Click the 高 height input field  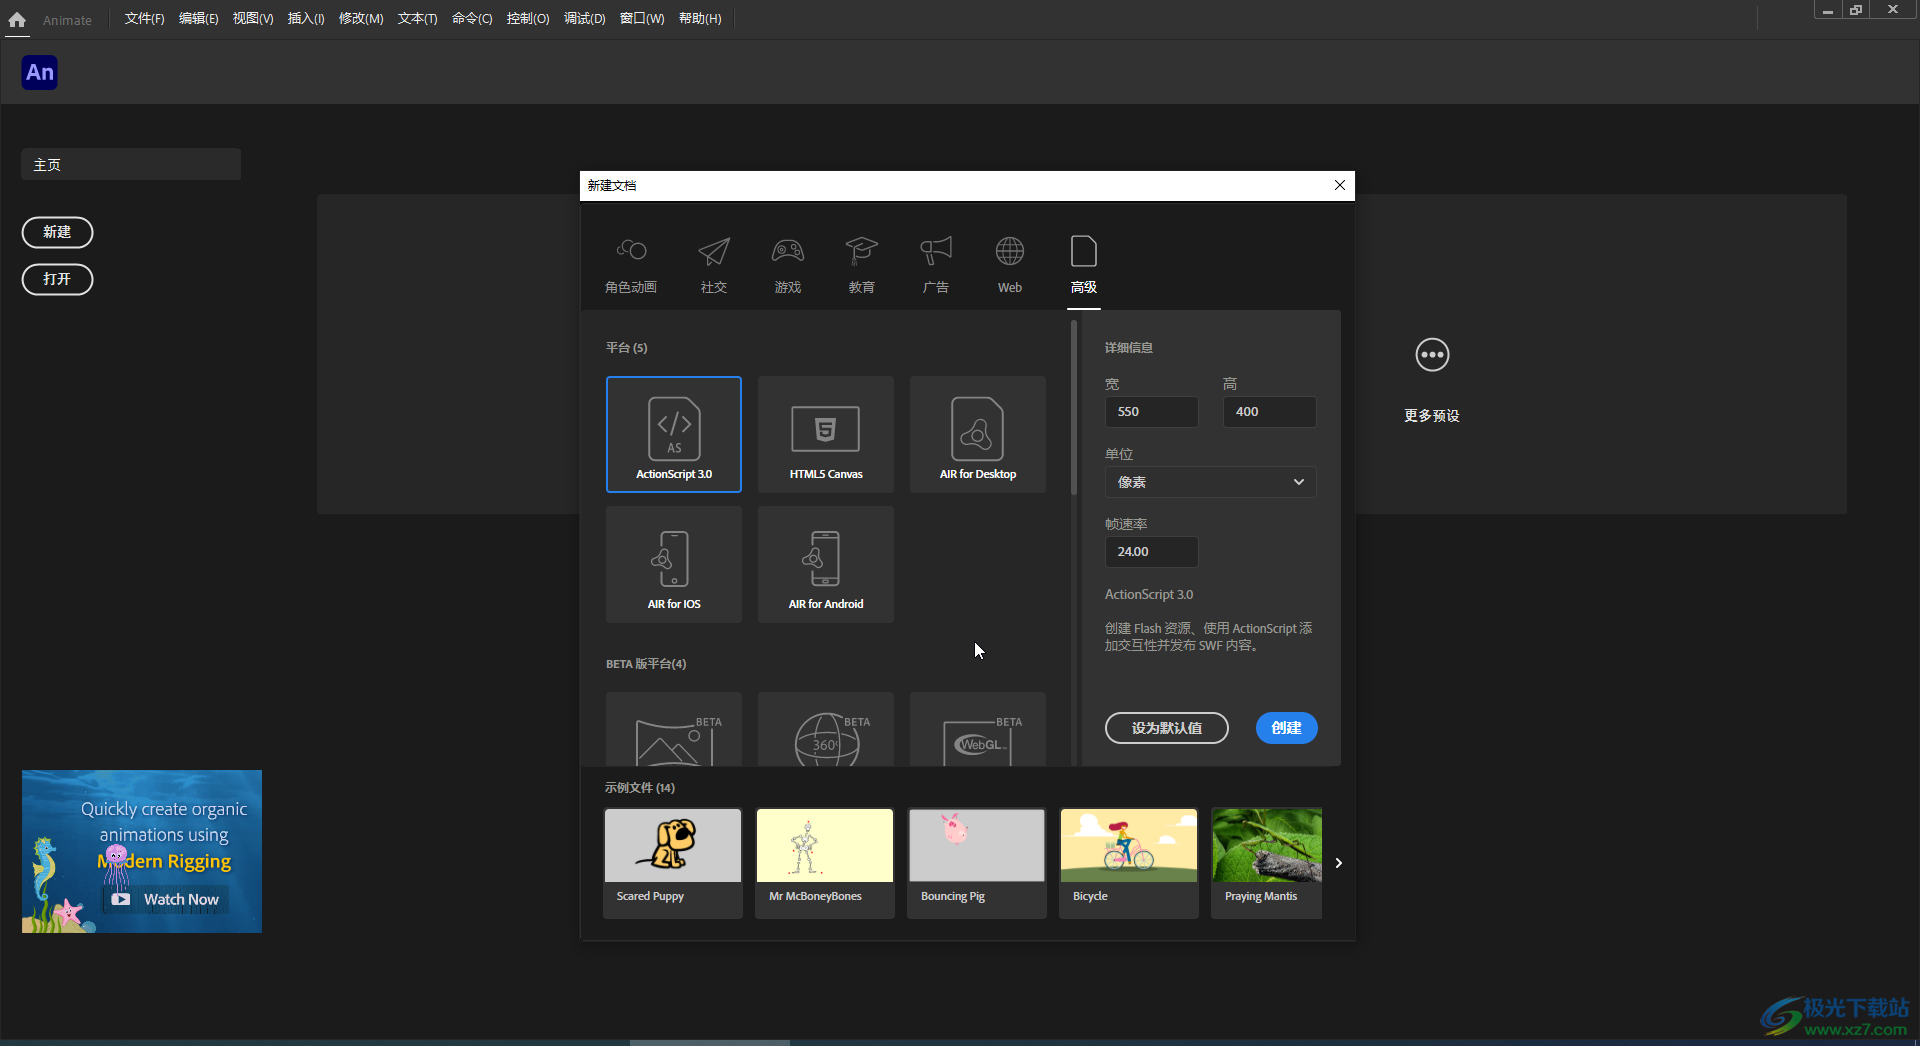click(x=1269, y=412)
